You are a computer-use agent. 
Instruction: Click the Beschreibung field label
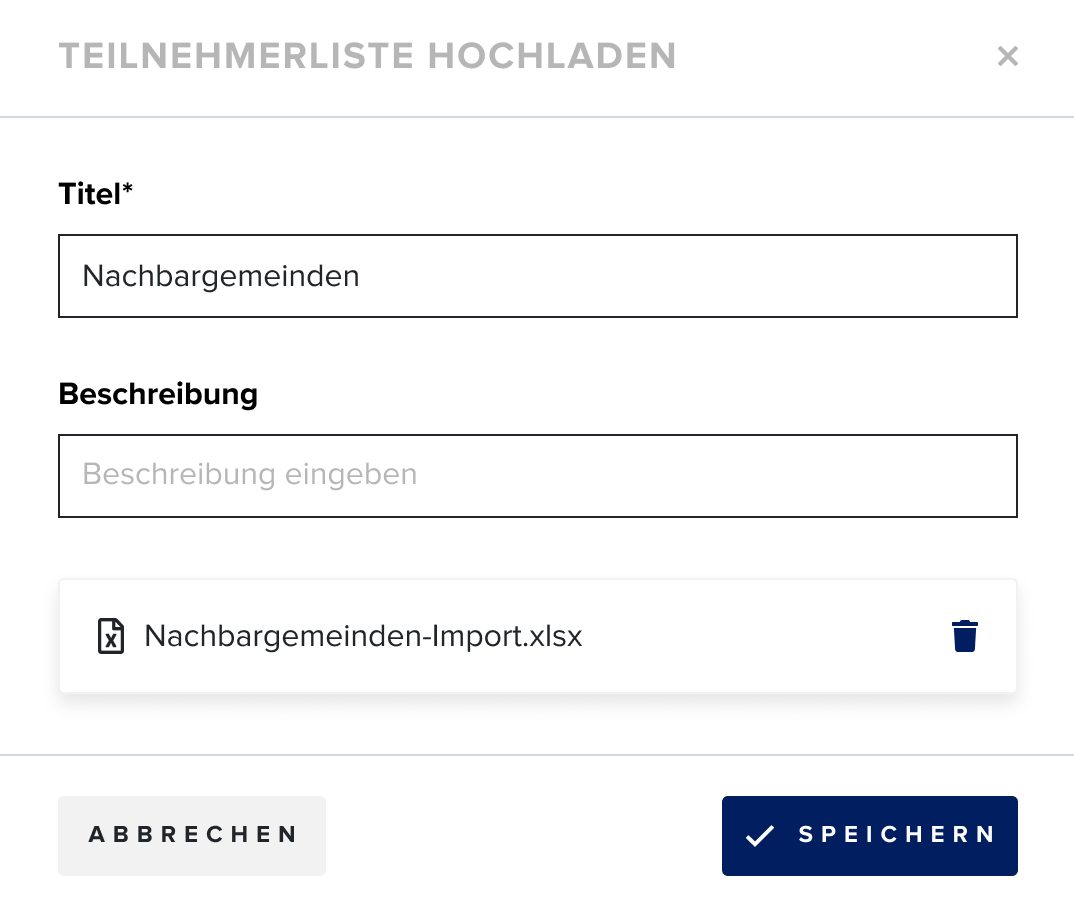pos(158,394)
